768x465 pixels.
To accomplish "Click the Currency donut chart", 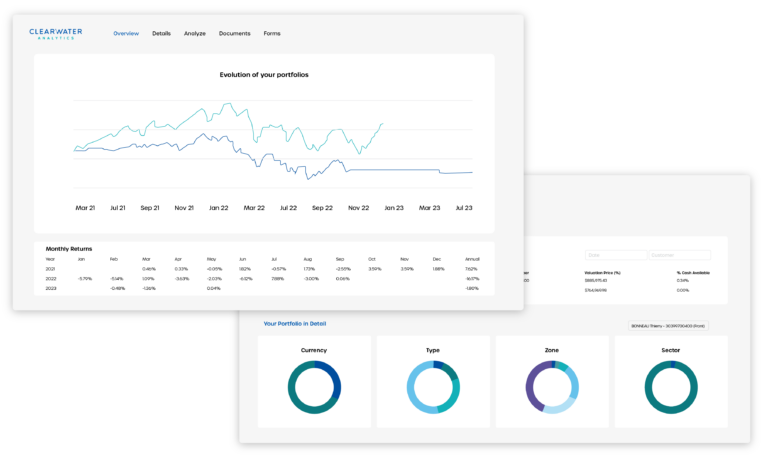I will click(x=314, y=387).
